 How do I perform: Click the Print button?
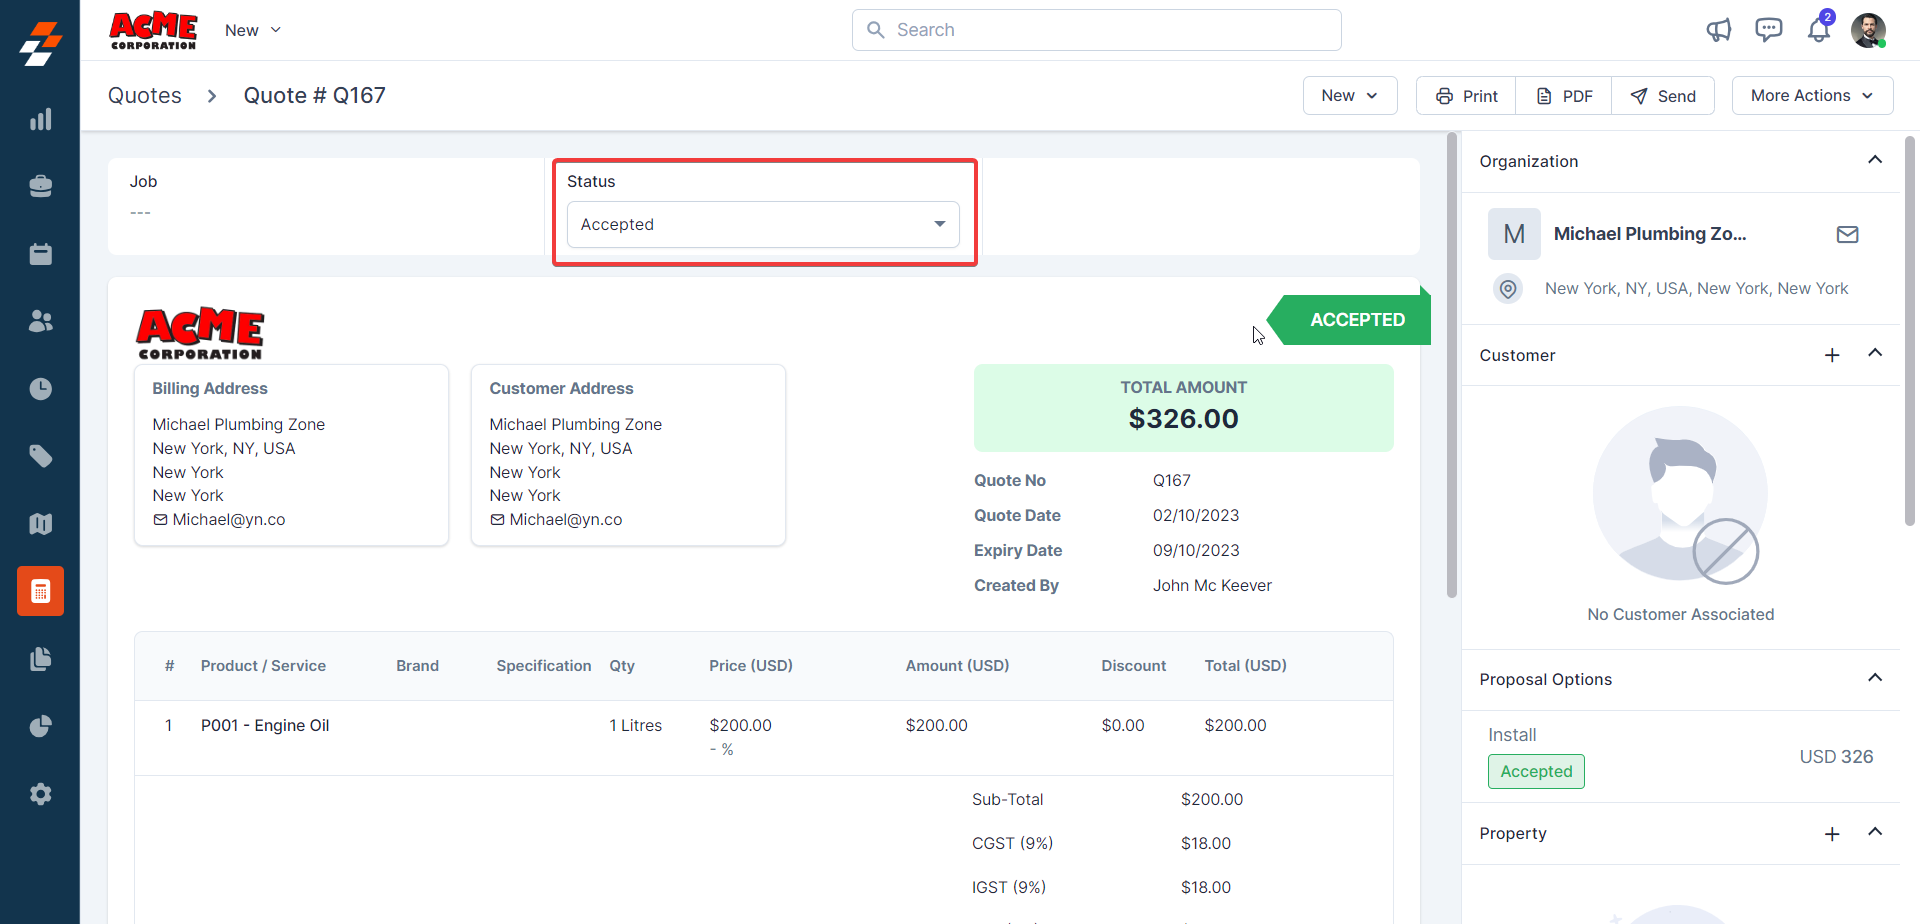pyautogui.click(x=1466, y=96)
